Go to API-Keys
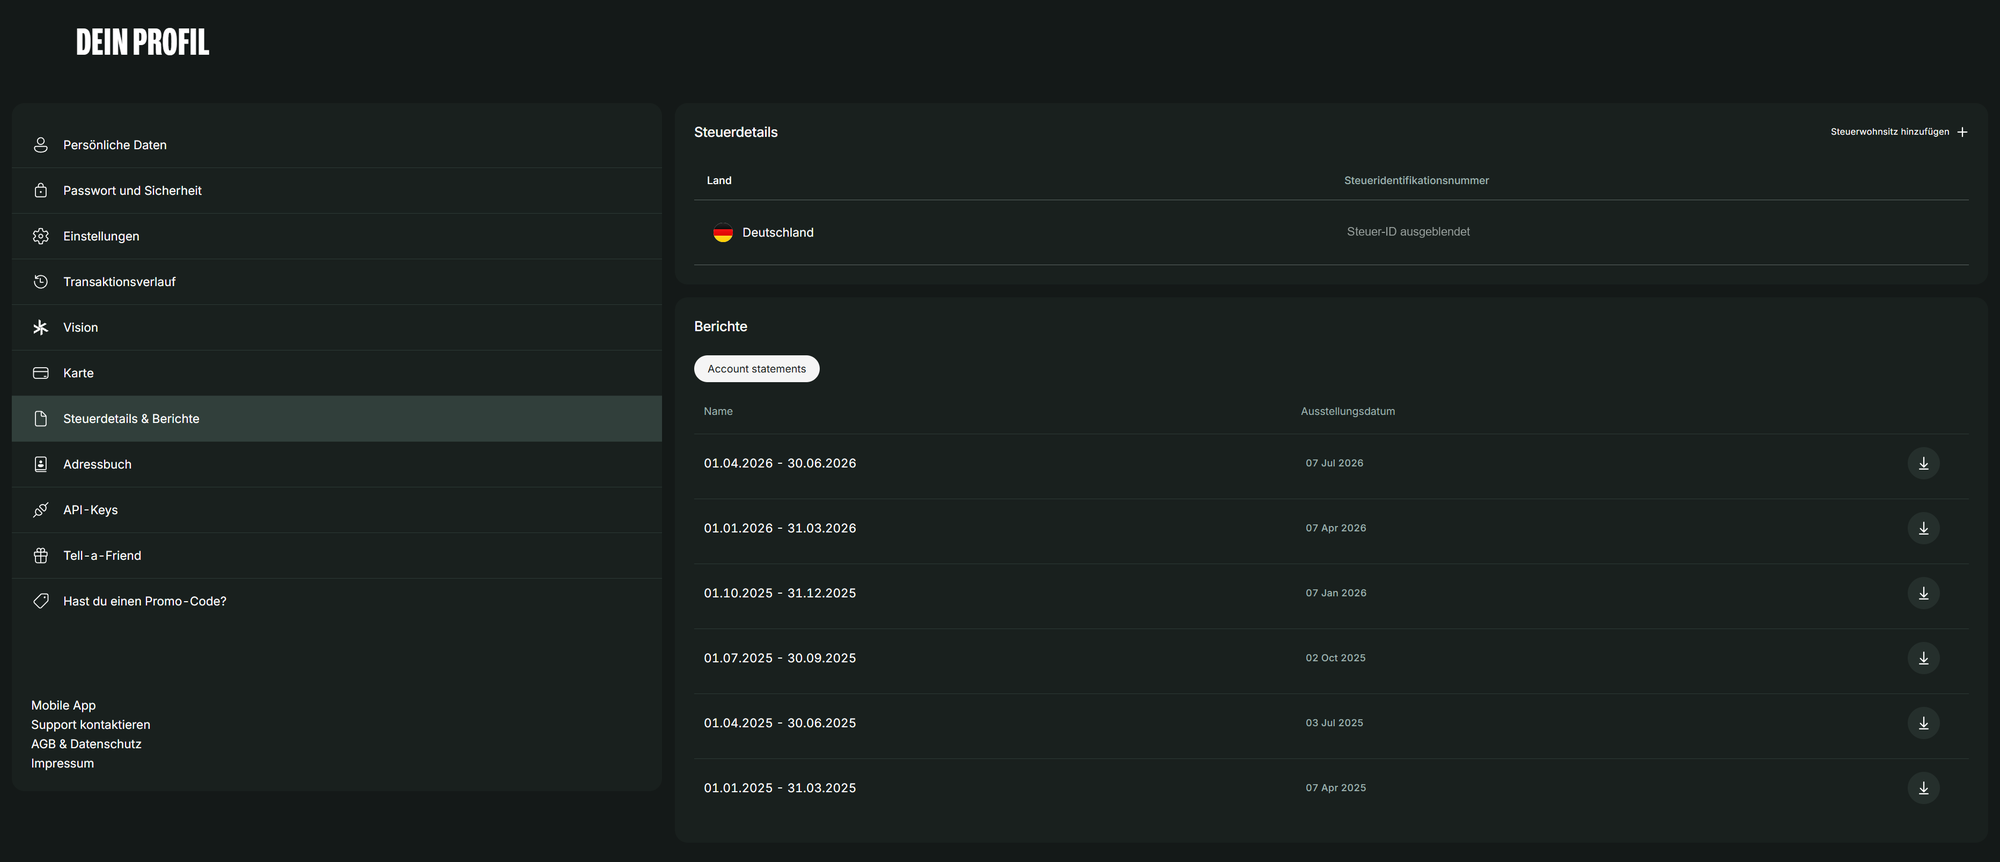2000x862 pixels. [x=337, y=510]
